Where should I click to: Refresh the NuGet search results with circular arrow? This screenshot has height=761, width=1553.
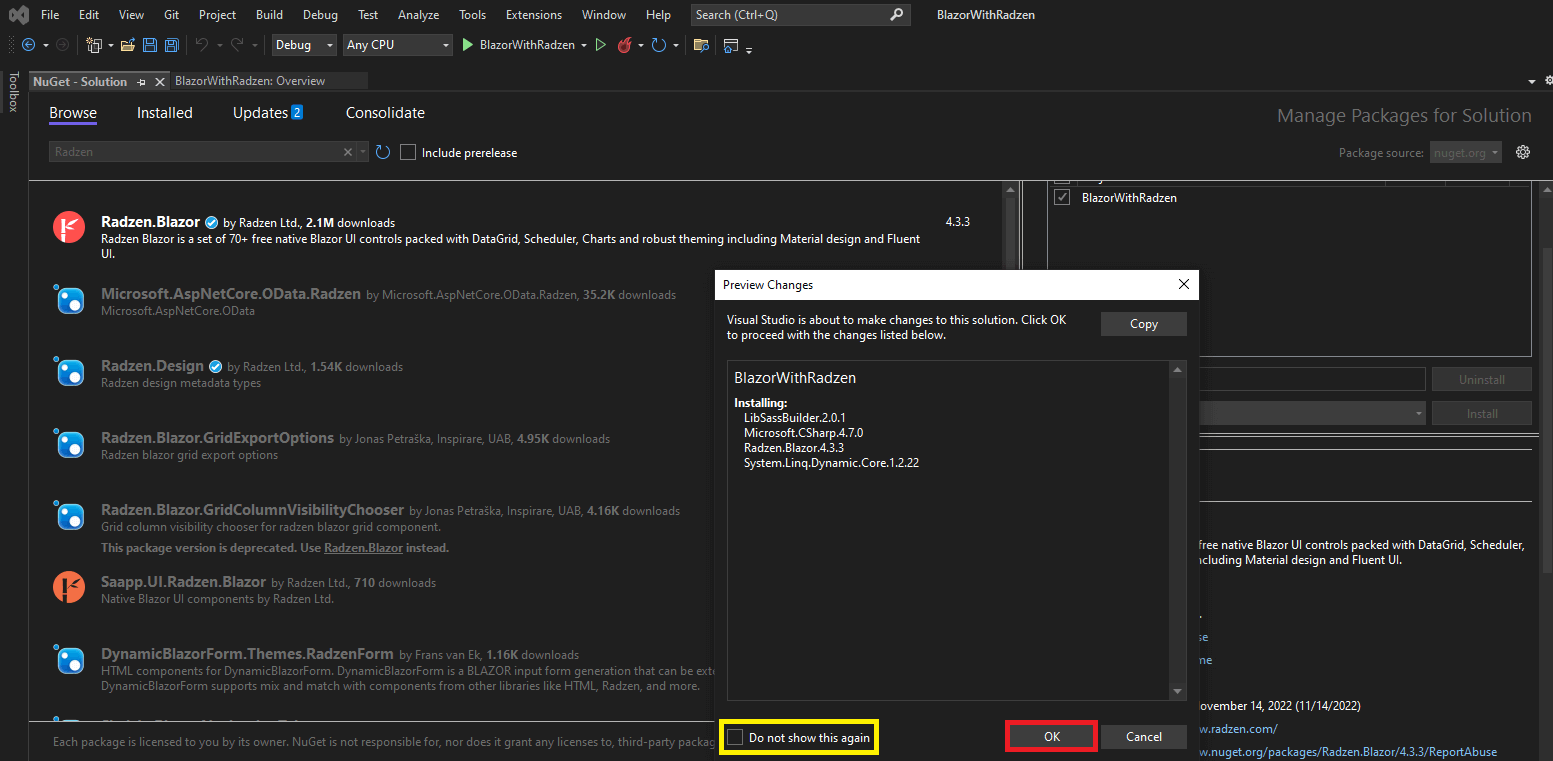[x=382, y=152]
